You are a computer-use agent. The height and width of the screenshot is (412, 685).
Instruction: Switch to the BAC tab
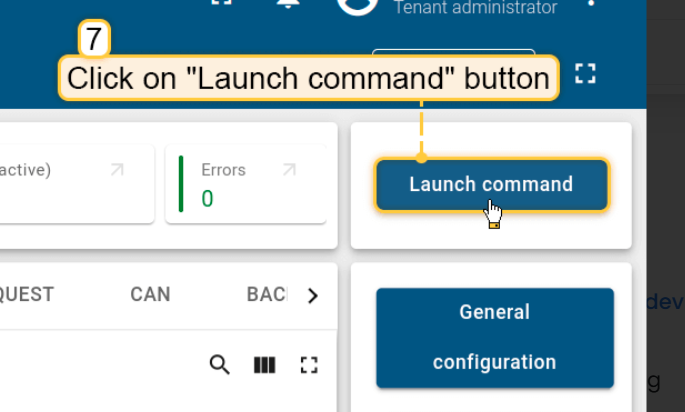click(x=267, y=294)
